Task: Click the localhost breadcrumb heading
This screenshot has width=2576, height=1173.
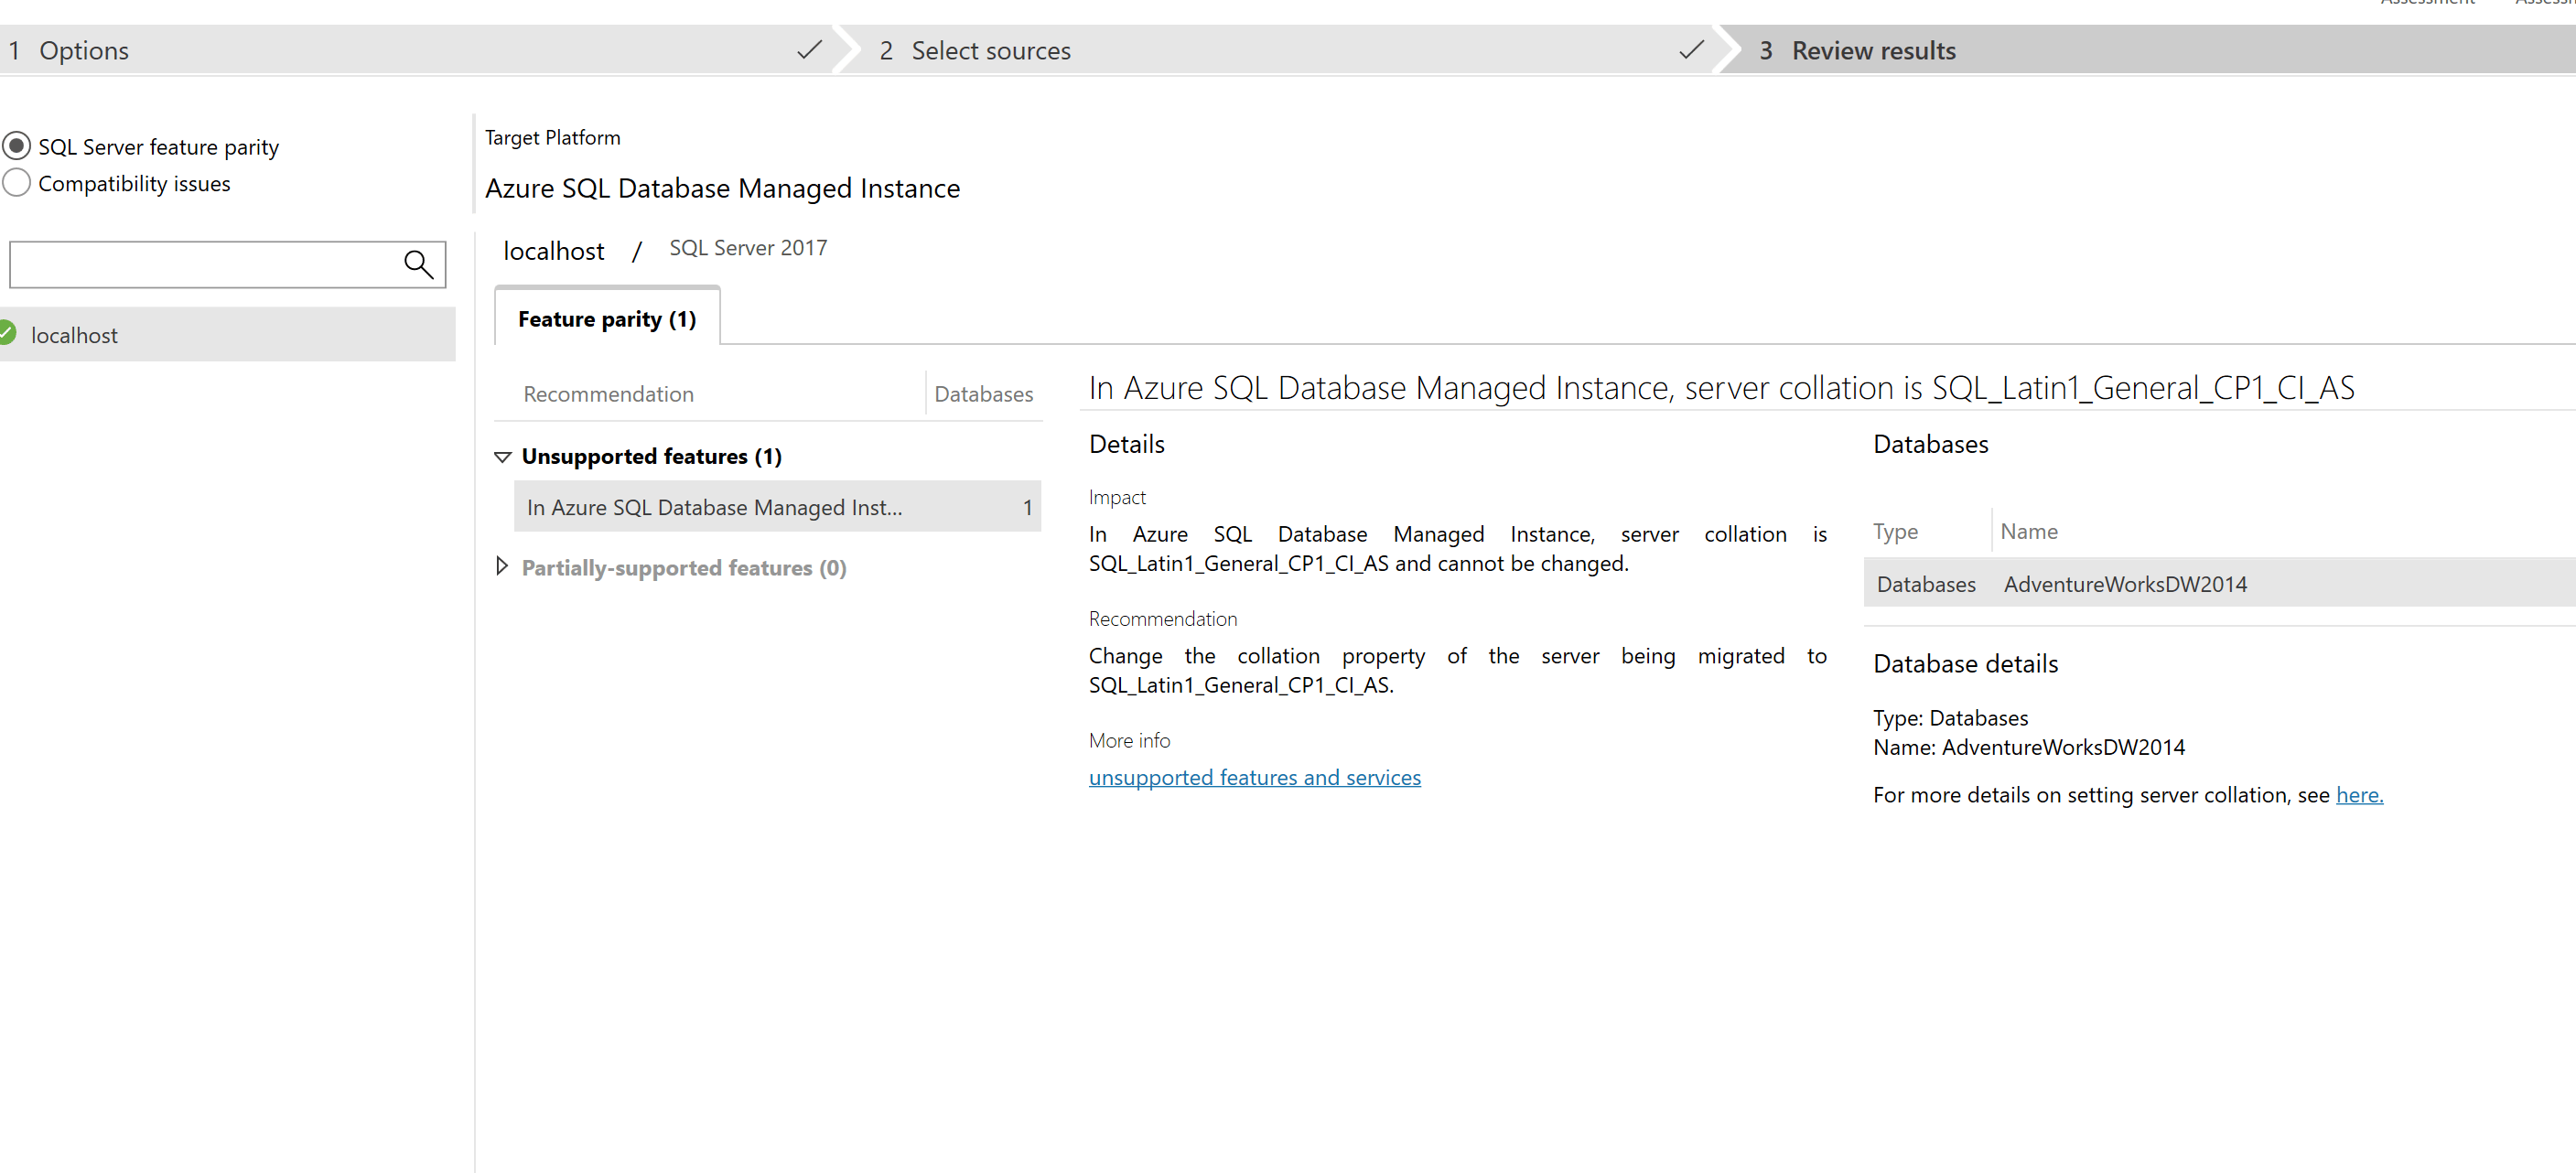Action: pos(553,250)
